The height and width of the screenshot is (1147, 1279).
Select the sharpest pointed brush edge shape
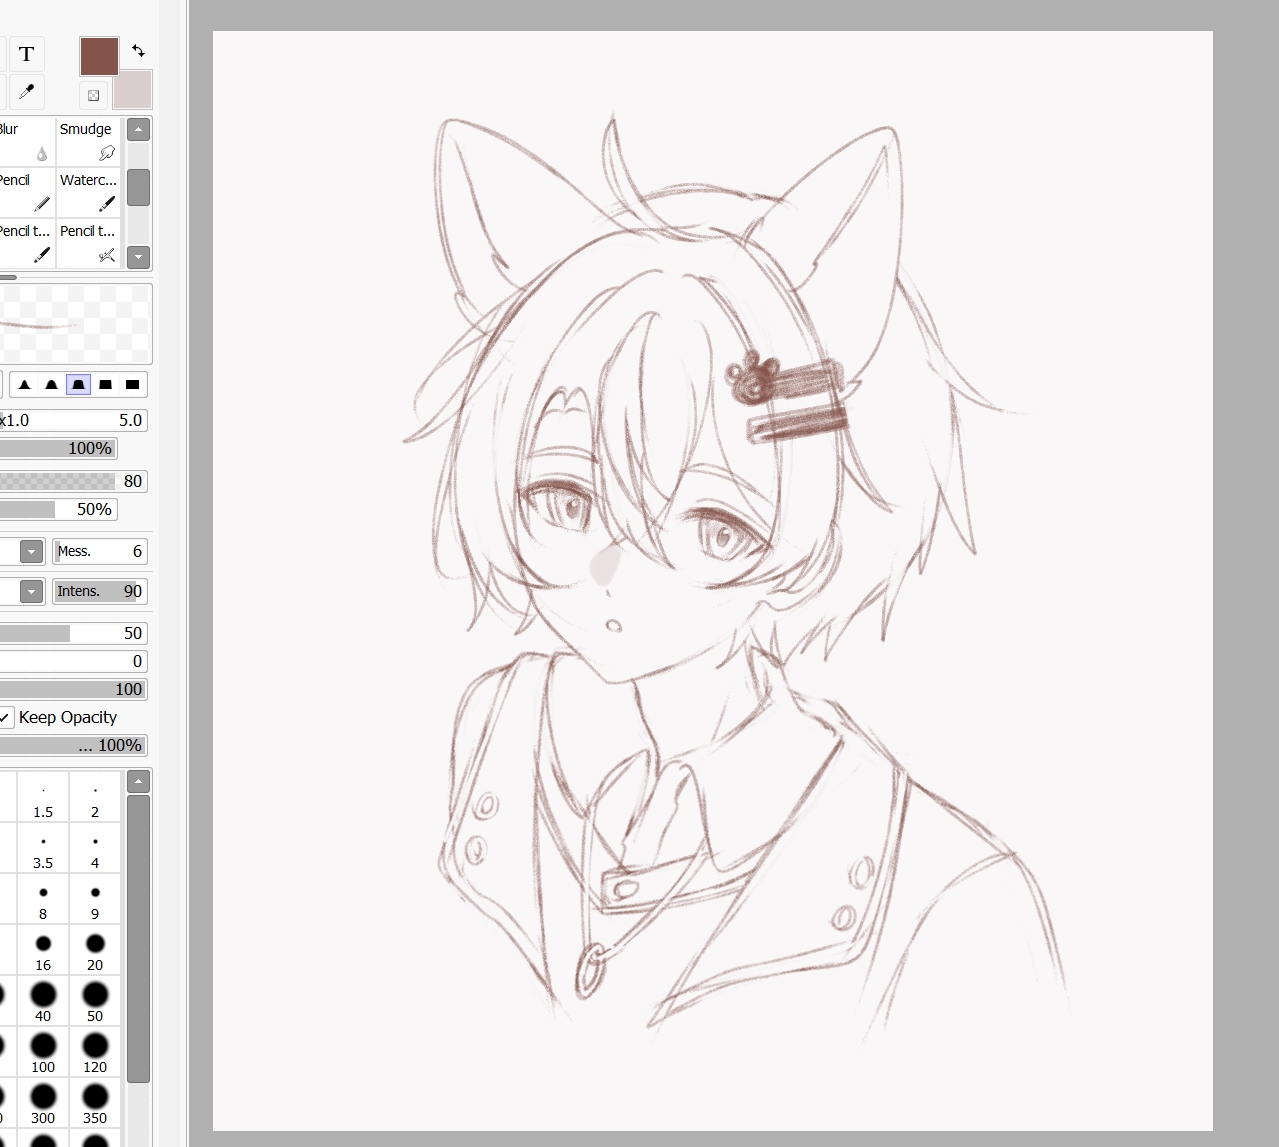pos(25,385)
